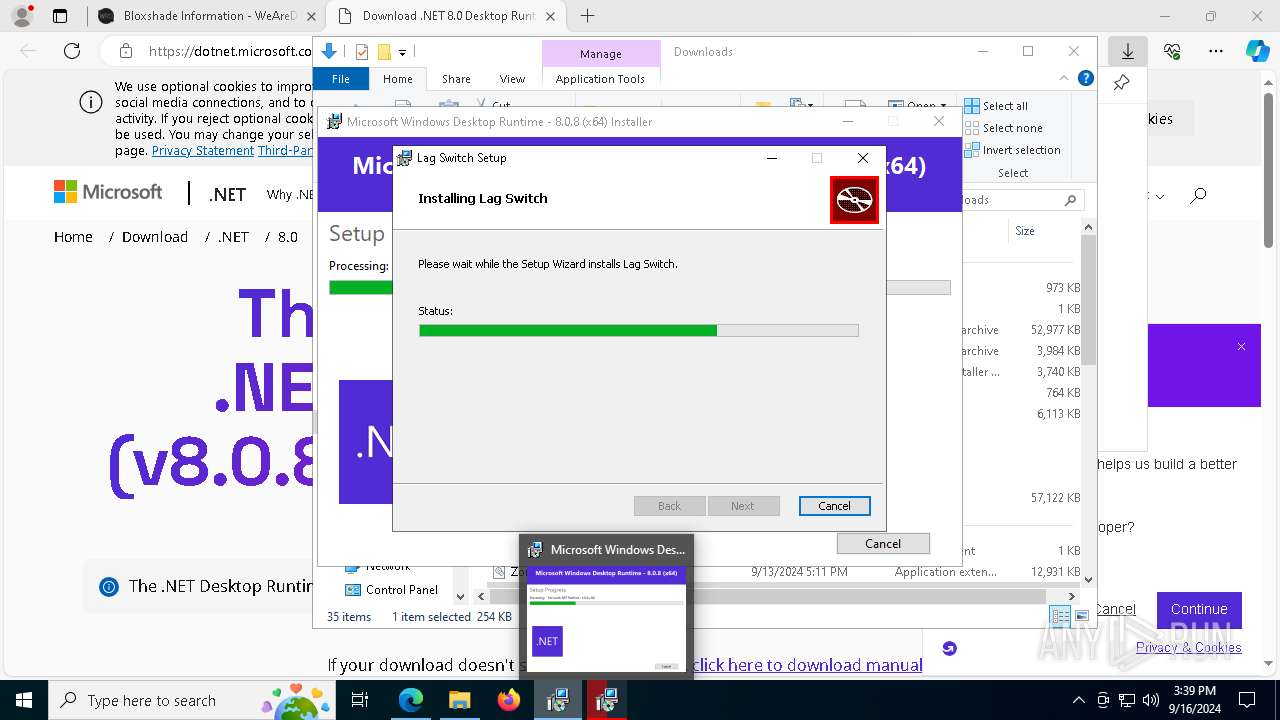Click the click here to download manually link
This screenshot has width=1280, height=720.
click(808, 665)
